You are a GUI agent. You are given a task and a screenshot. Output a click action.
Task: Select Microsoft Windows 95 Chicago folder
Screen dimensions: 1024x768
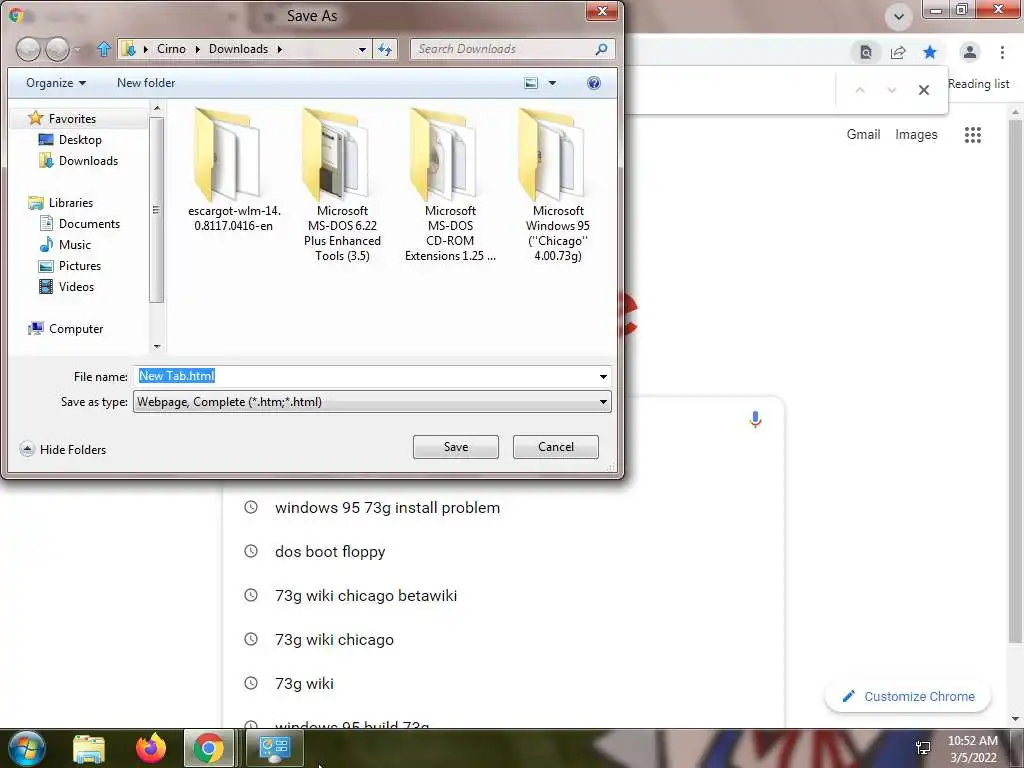558,185
